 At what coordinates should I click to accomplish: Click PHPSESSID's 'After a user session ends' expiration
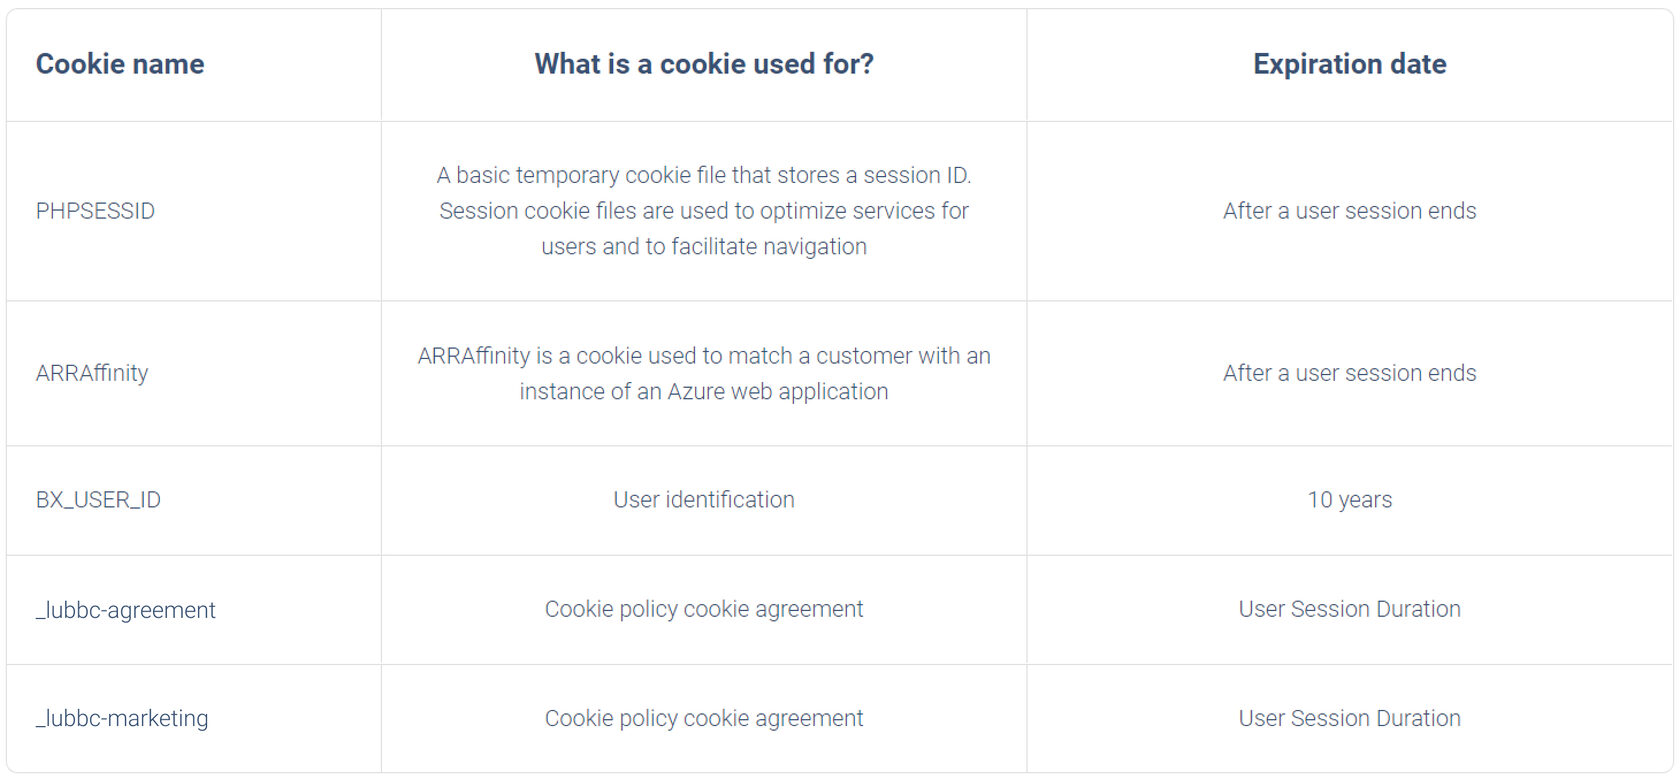[1349, 211]
